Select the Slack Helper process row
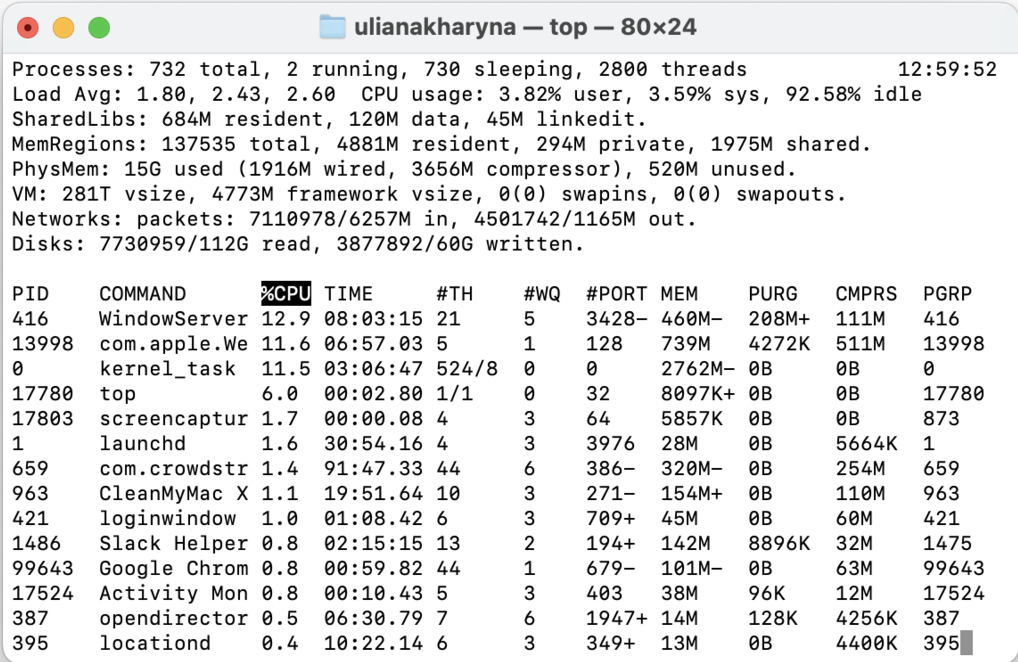Screen dimensions: 1018x662 tap(400, 543)
